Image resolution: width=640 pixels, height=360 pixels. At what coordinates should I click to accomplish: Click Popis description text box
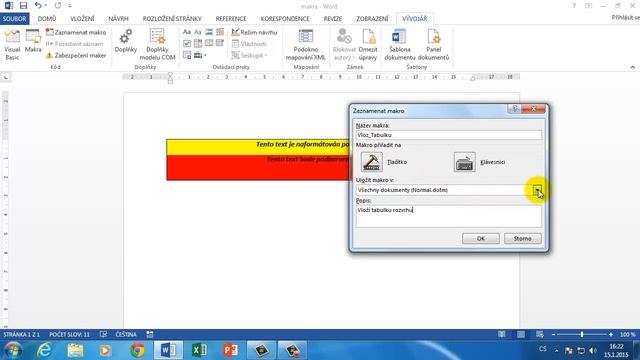click(449, 216)
